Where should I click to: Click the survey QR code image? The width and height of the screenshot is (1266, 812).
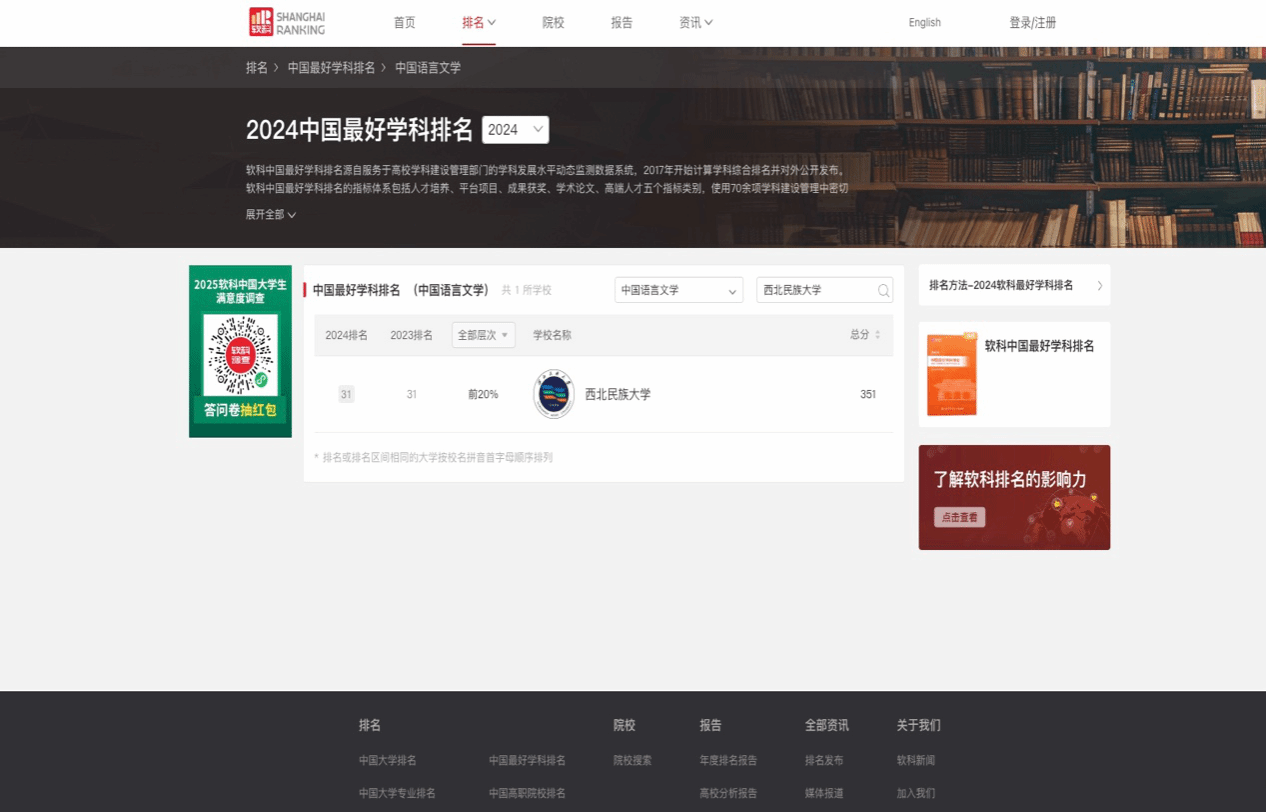click(240, 355)
